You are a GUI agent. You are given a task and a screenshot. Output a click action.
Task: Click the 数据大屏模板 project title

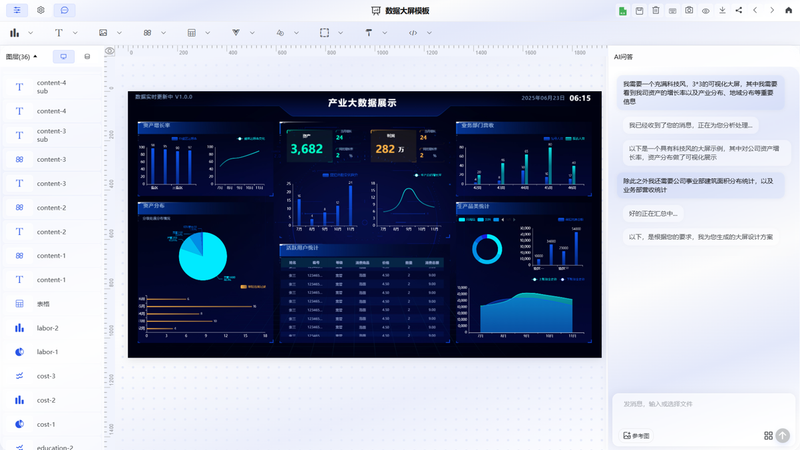tap(407, 11)
